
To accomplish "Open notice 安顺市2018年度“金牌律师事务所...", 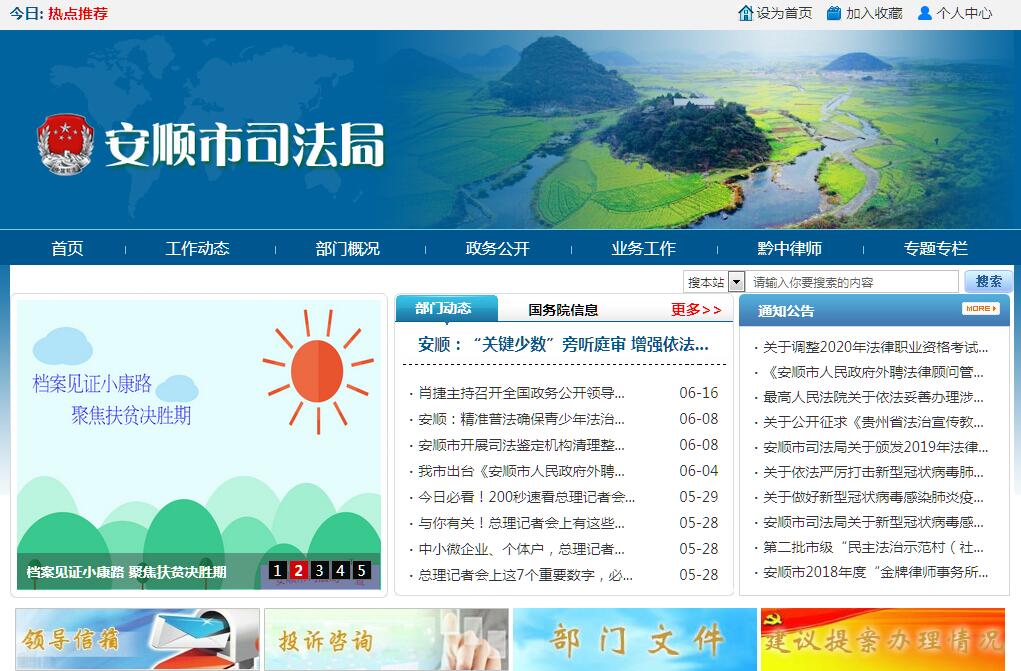I will [x=875, y=573].
